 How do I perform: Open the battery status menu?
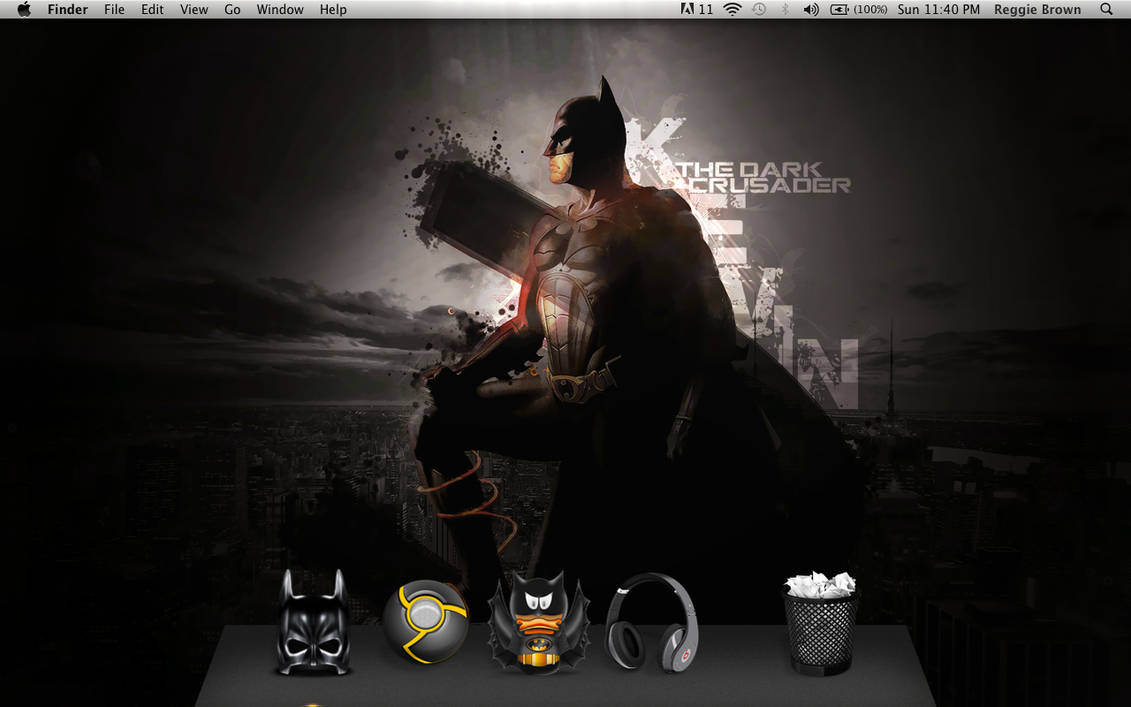point(859,9)
